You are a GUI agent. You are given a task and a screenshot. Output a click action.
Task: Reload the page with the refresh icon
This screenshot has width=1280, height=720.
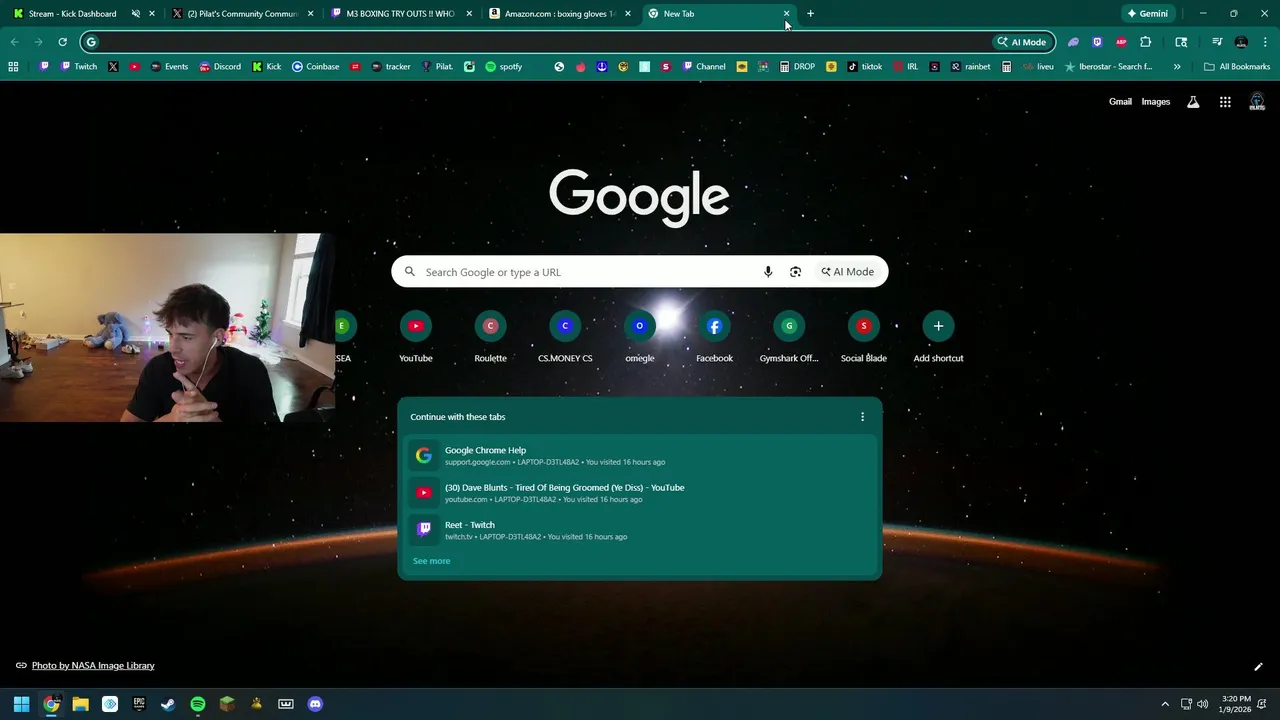click(x=62, y=42)
